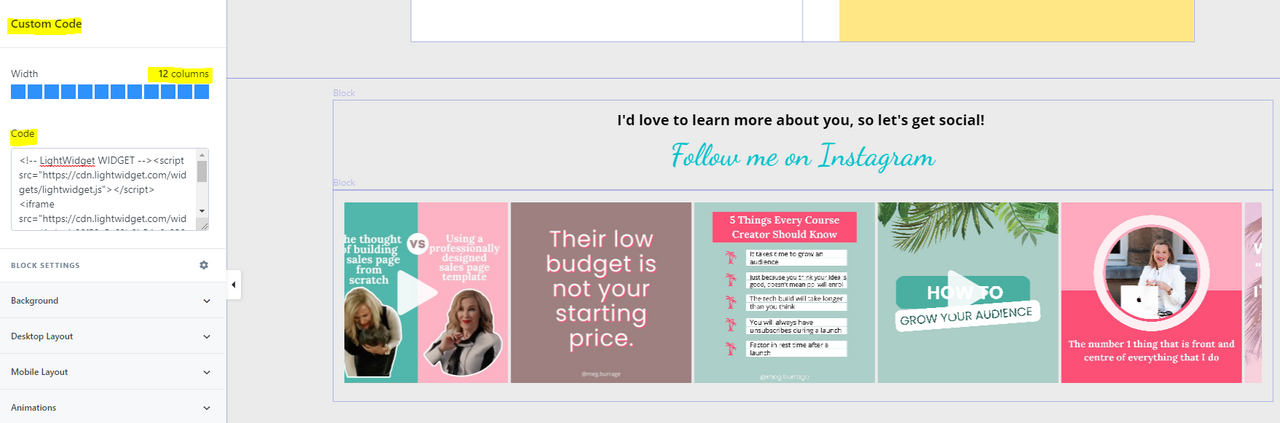Select the 'let's get social!' text line

coord(801,120)
